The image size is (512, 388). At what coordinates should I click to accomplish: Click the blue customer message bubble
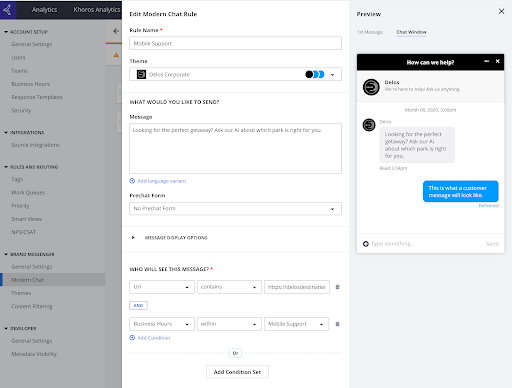461,191
